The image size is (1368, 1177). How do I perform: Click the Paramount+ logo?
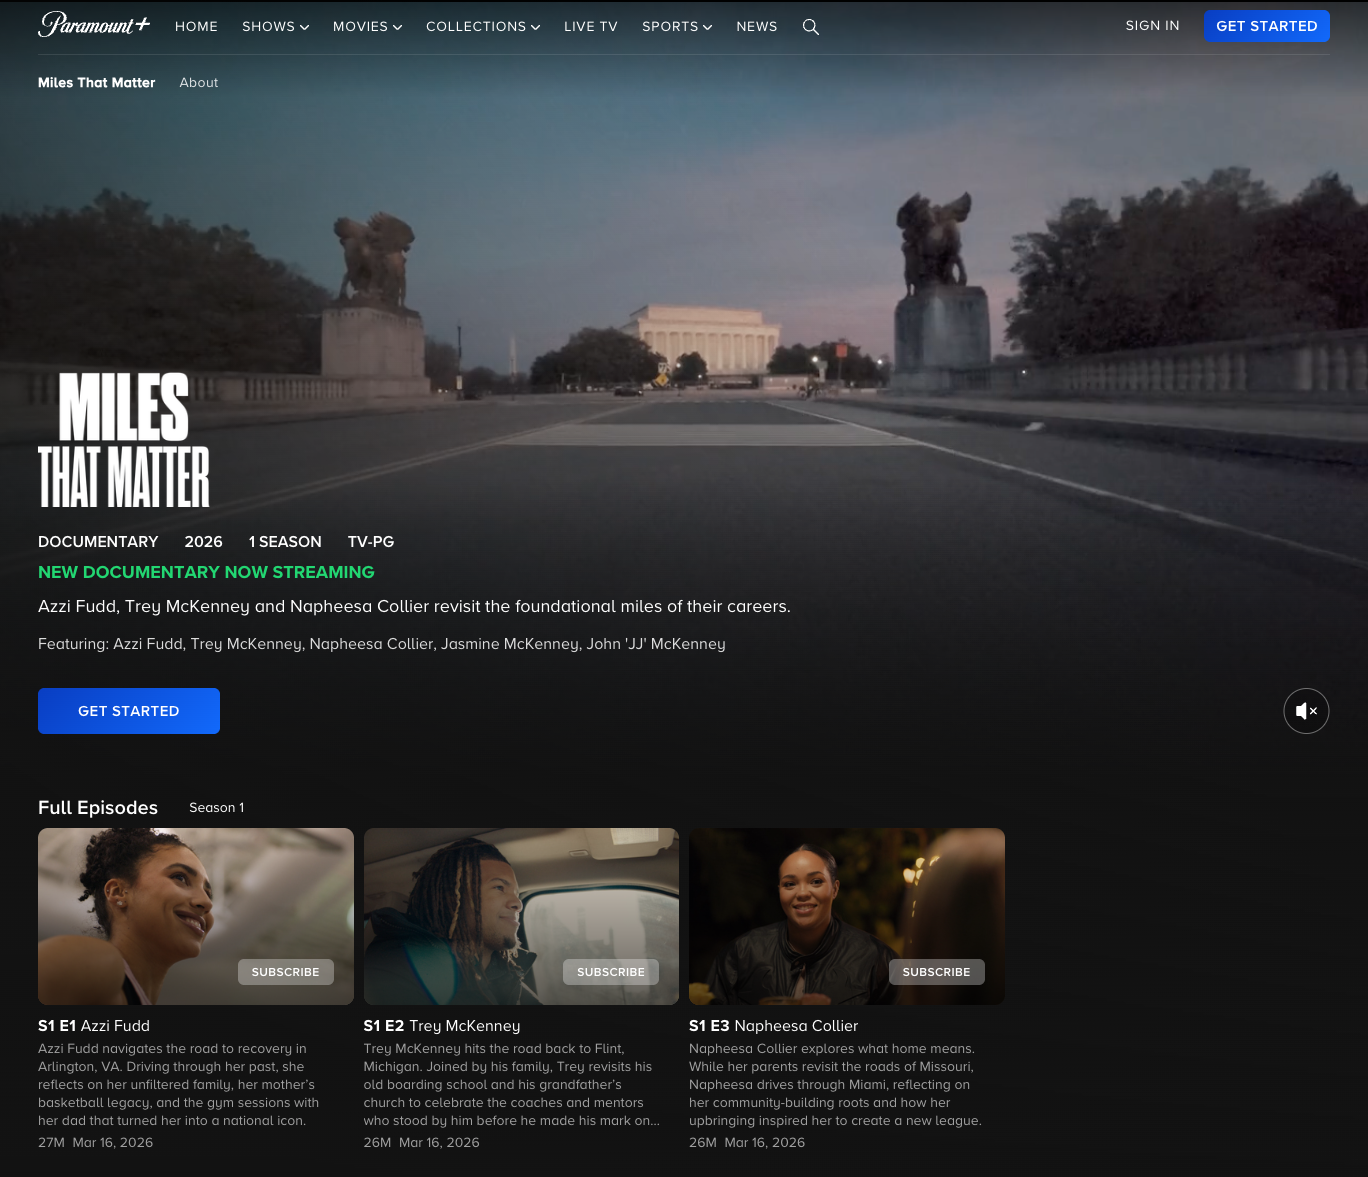(x=94, y=25)
